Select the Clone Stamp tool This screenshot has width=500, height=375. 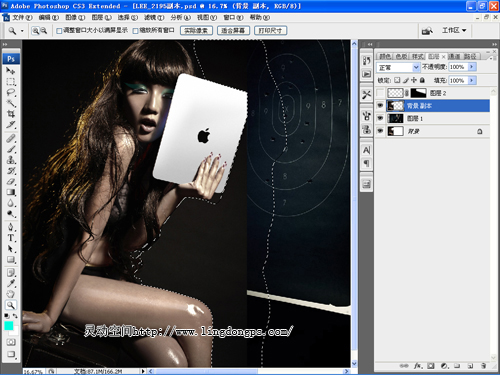[11, 160]
